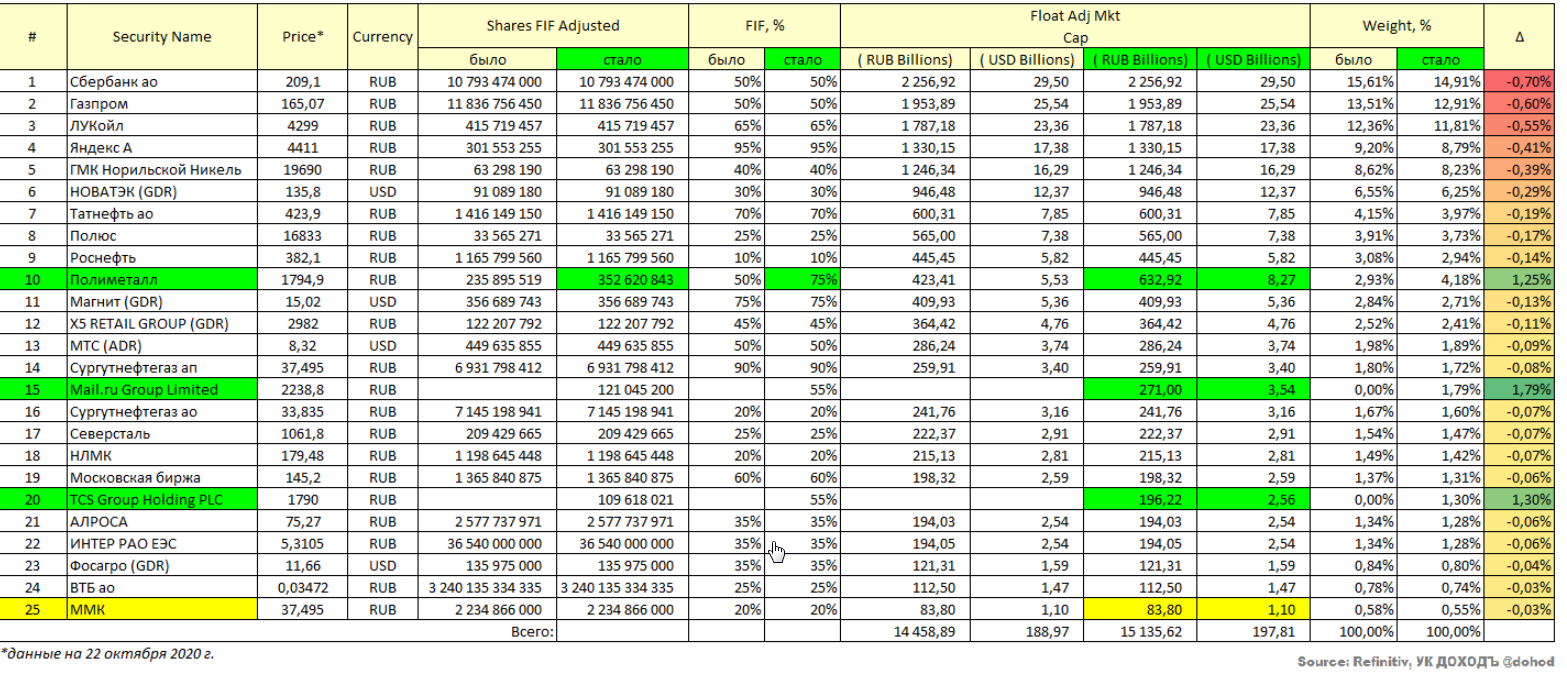The height and width of the screenshot is (689, 1567).
Task: Select the FIF, % header
Action: pyautogui.click(x=764, y=26)
